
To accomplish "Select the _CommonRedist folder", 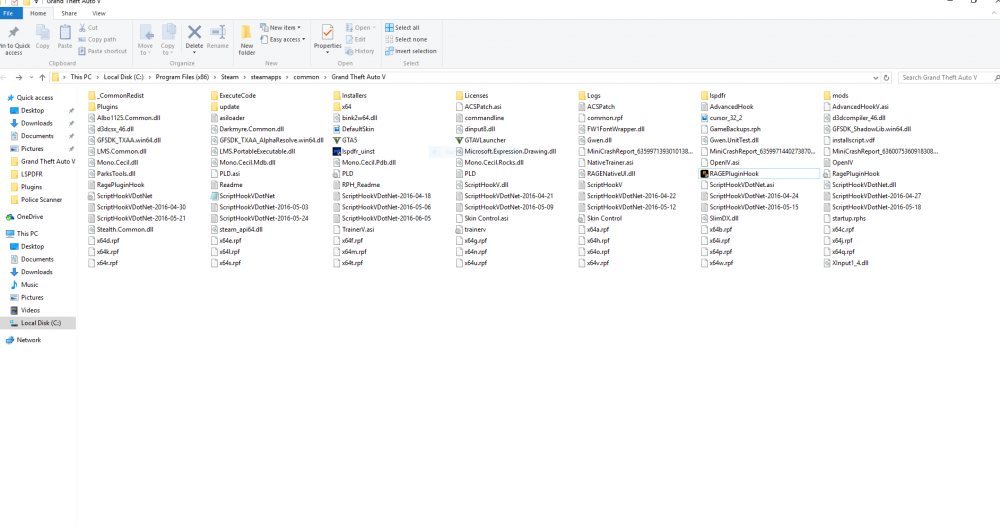I will (116, 96).
